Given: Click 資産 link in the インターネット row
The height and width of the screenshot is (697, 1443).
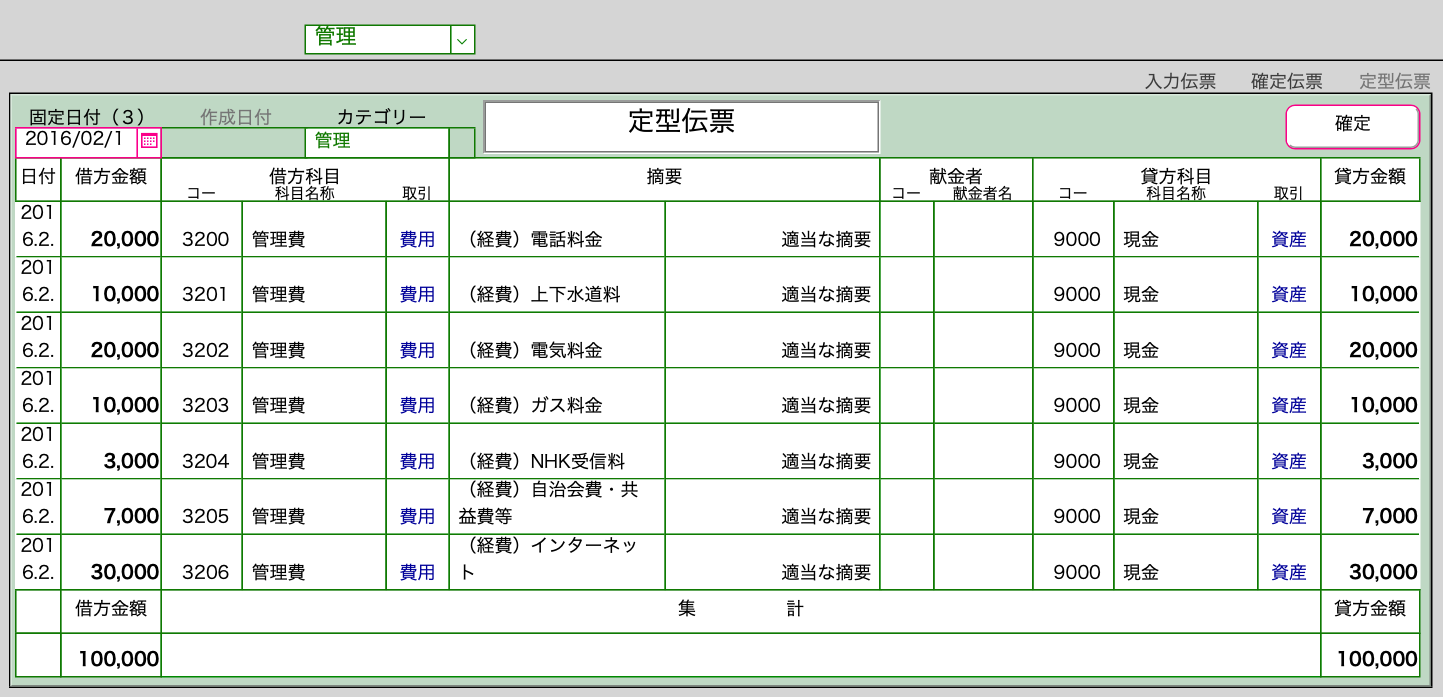Looking at the screenshot, I should click(x=1288, y=573).
